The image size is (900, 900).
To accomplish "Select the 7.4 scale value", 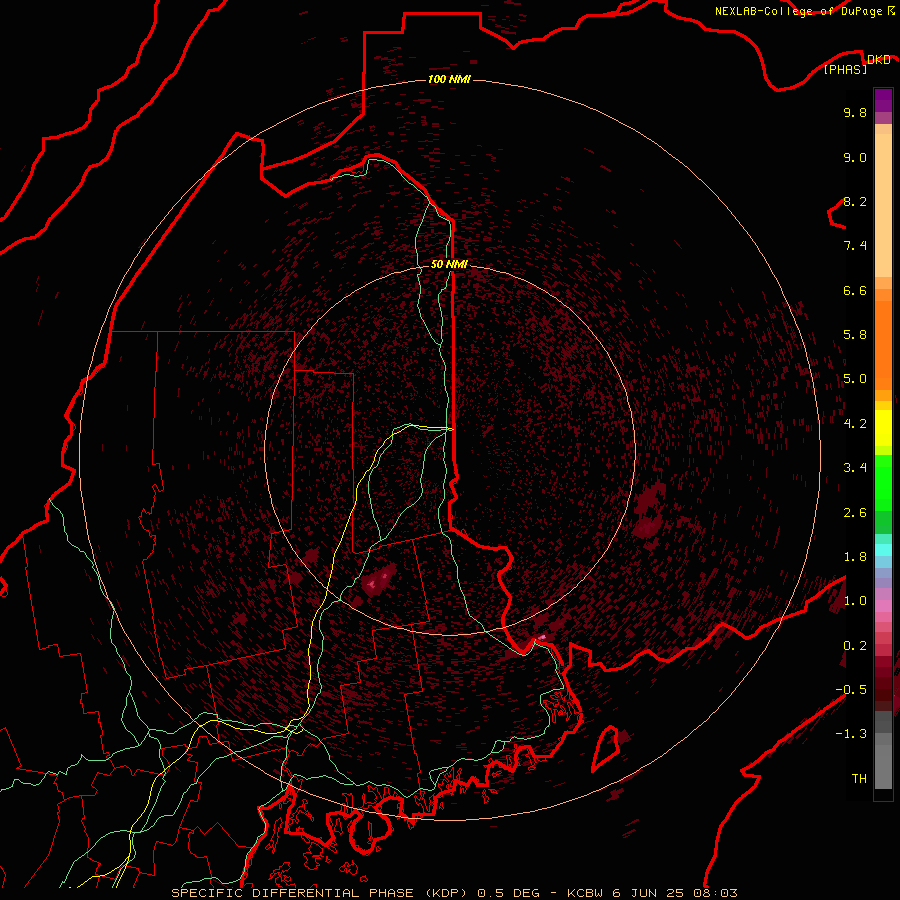I will click(x=855, y=246).
